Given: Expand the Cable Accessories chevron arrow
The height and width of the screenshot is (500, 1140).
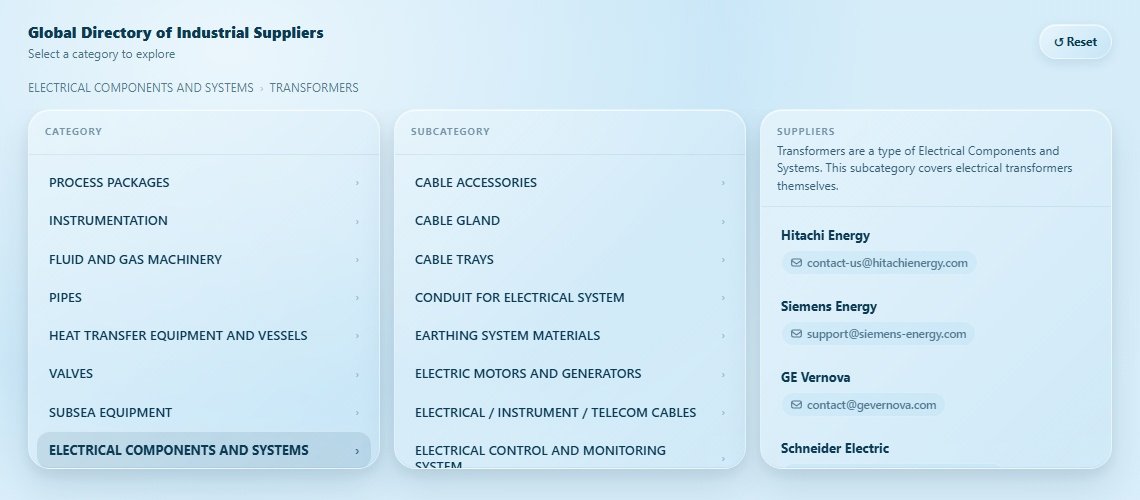Looking at the screenshot, I should 723,183.
